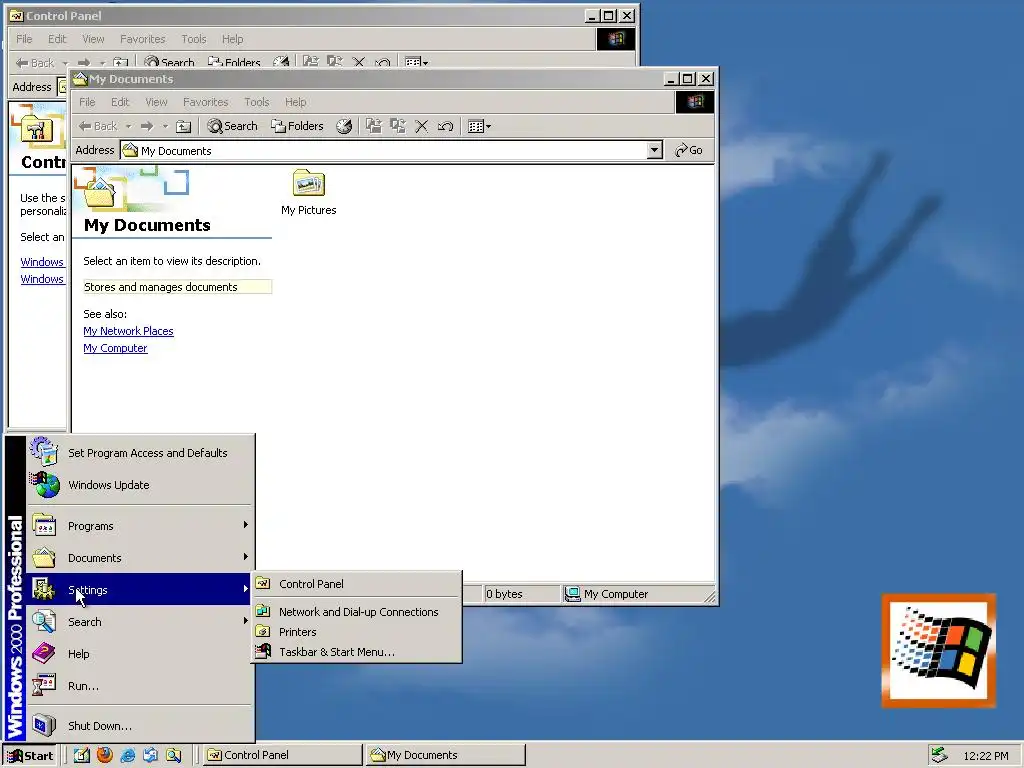Follow the My Network Places link

pos(128,331)
